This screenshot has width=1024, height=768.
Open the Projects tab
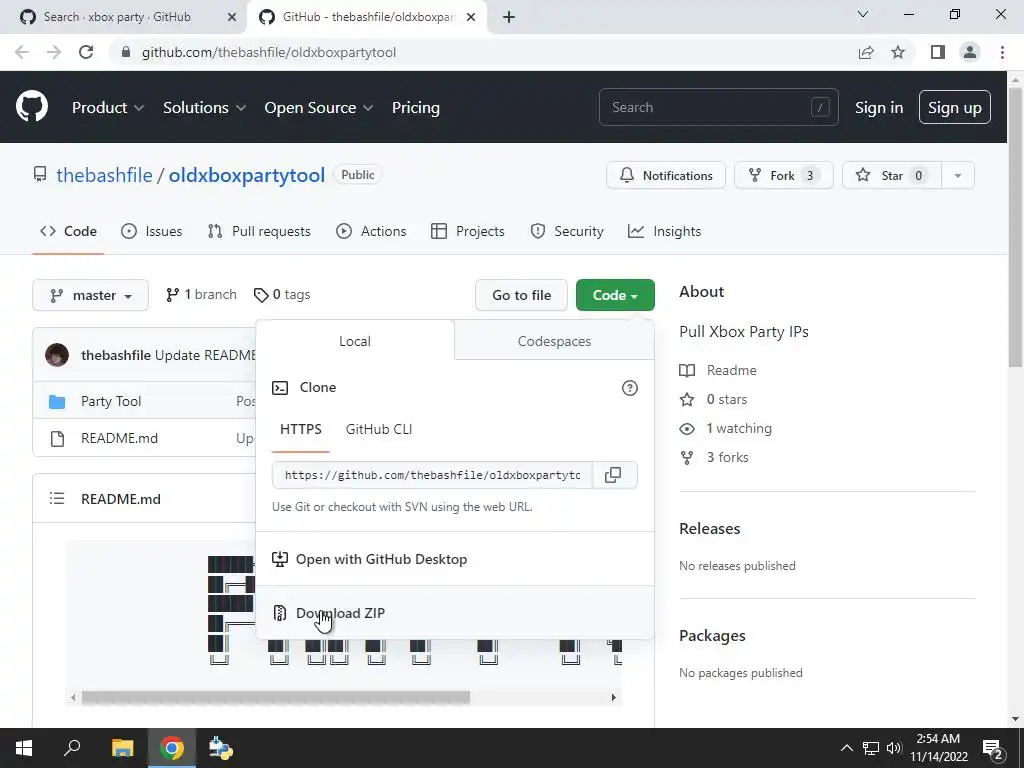click(468, 231)
